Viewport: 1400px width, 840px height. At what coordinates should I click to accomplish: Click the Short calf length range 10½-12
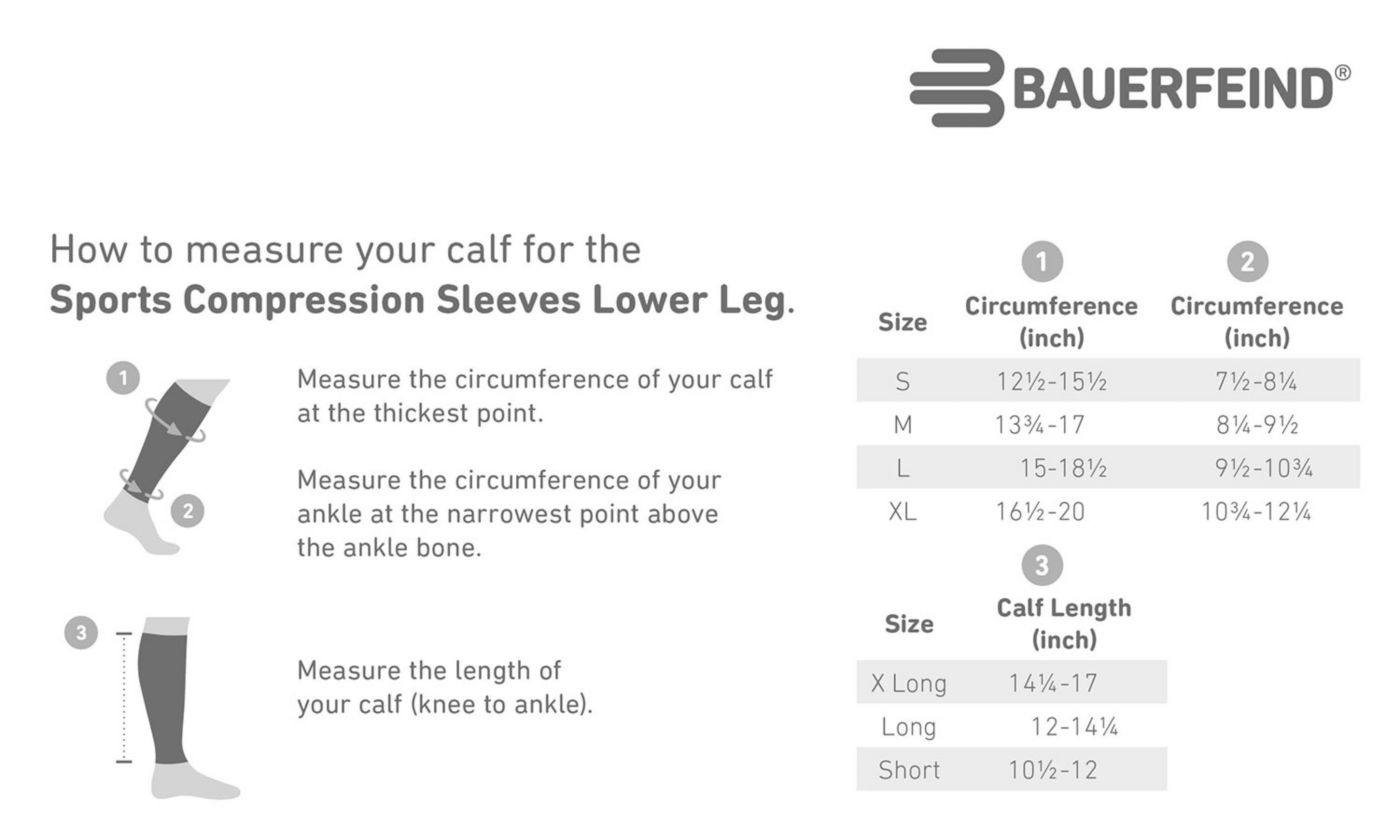[x=1053, y=770]
